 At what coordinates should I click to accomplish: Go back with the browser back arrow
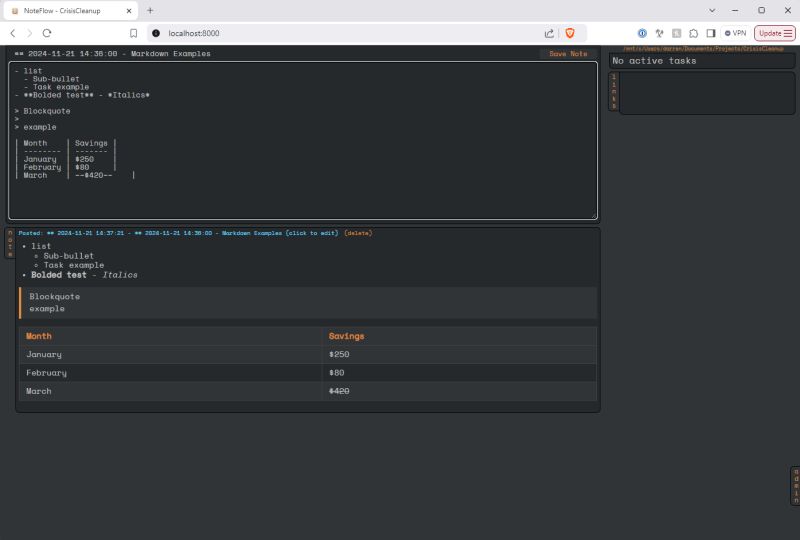point(13,33)
